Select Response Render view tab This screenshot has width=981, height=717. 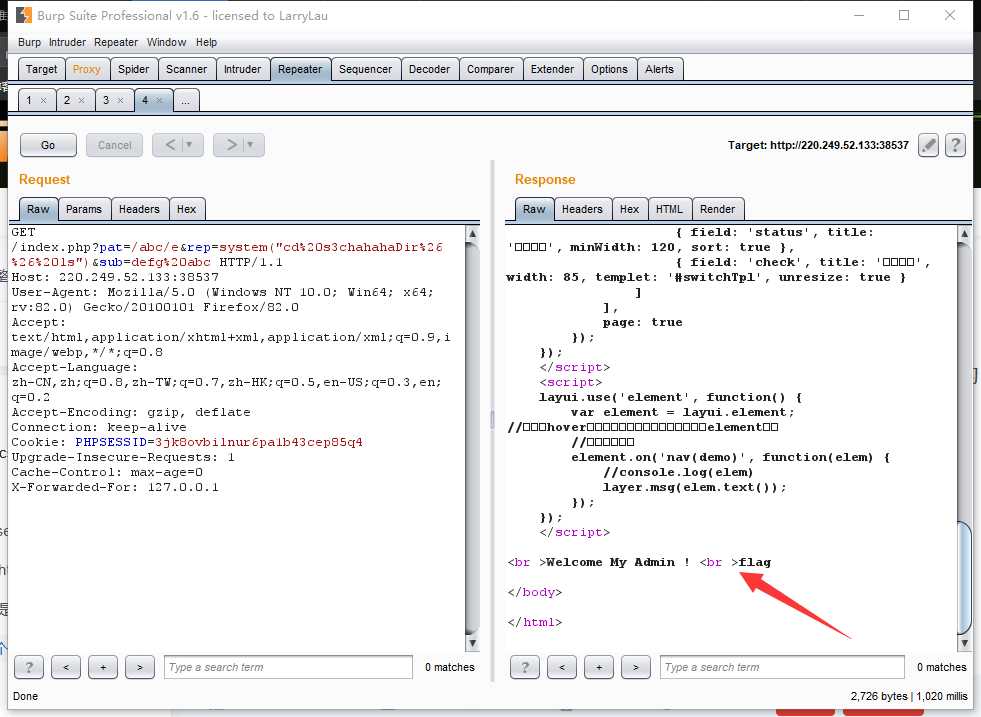(717, 209)
